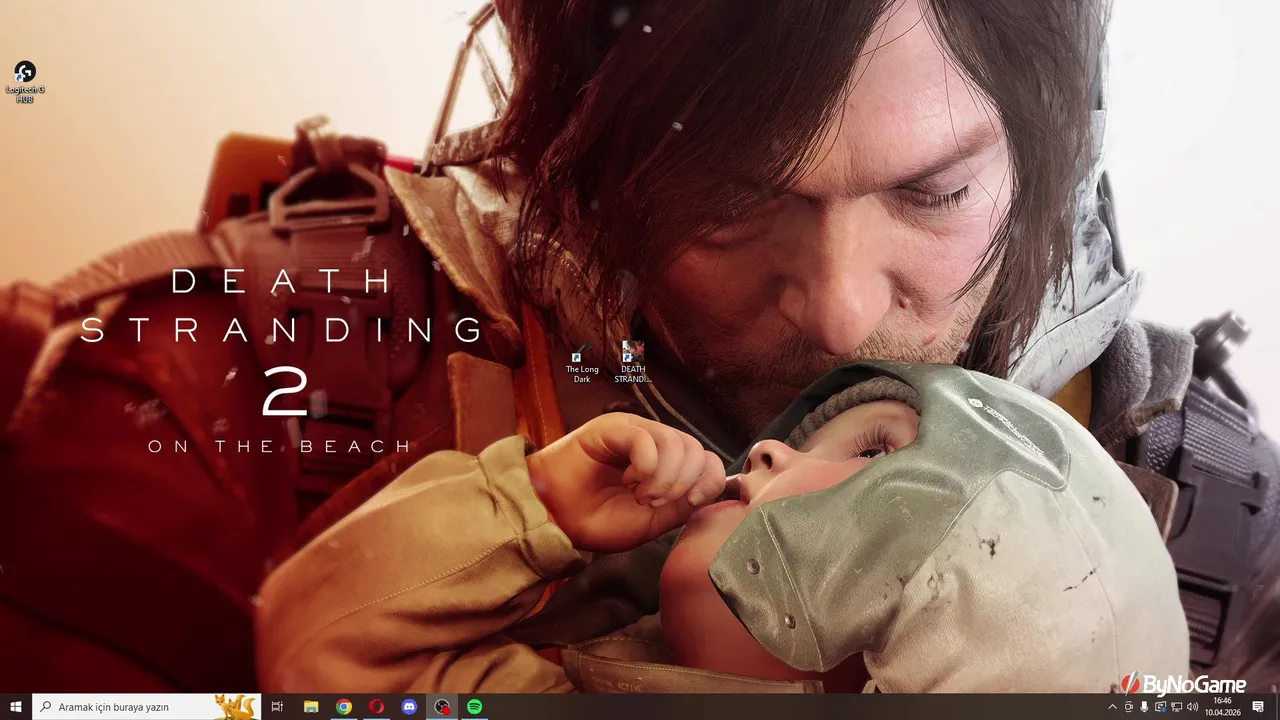The width and height of the screenshot is (1280, 720).
Task: Open Discord from the taskbar
Action: click(409, 707)
